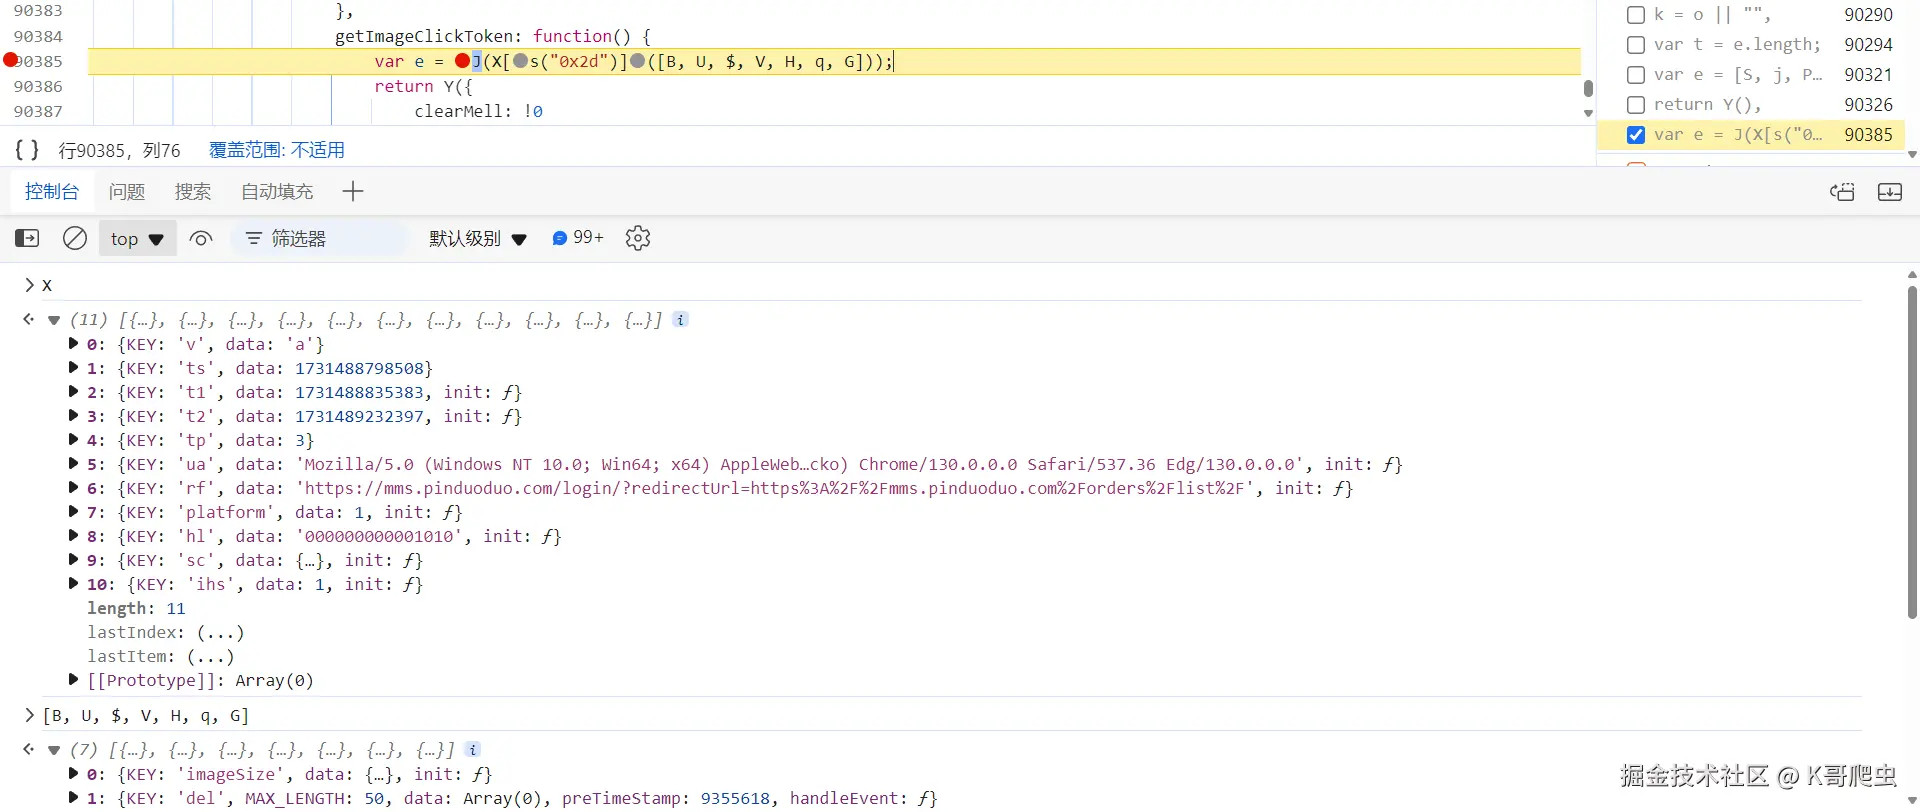
Task: Expand [[Prototype]]: Array(0) entry
Action: 74,680
